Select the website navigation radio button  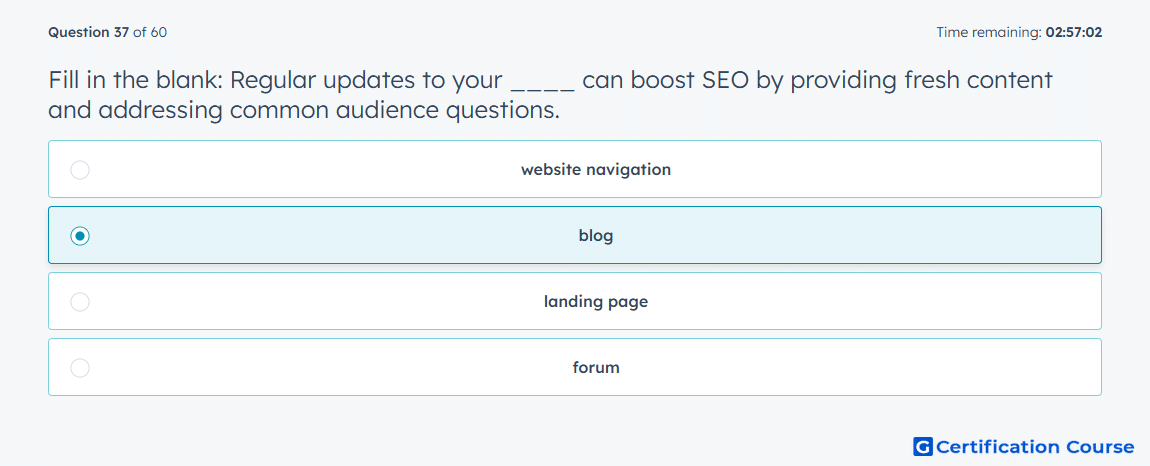point(80,170)
